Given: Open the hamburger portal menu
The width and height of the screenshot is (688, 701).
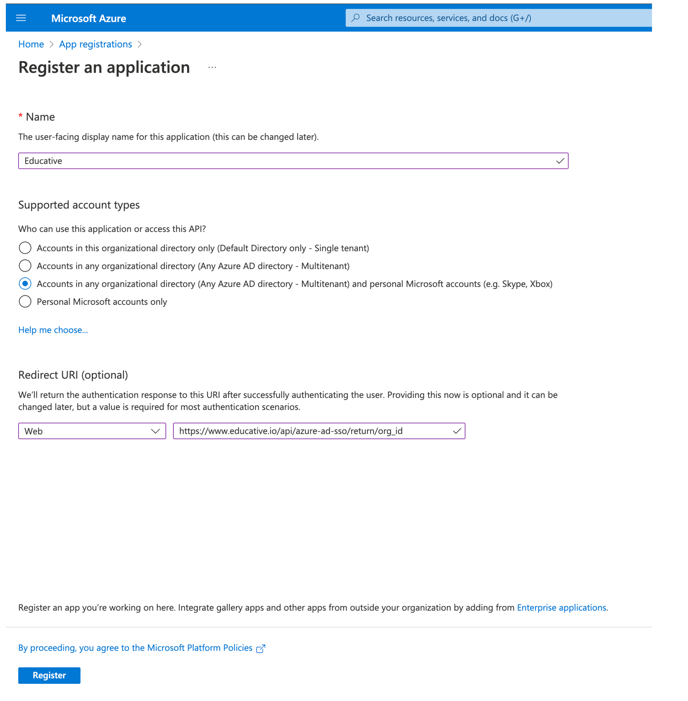Looking at the screenshot, I should [21, 18].
